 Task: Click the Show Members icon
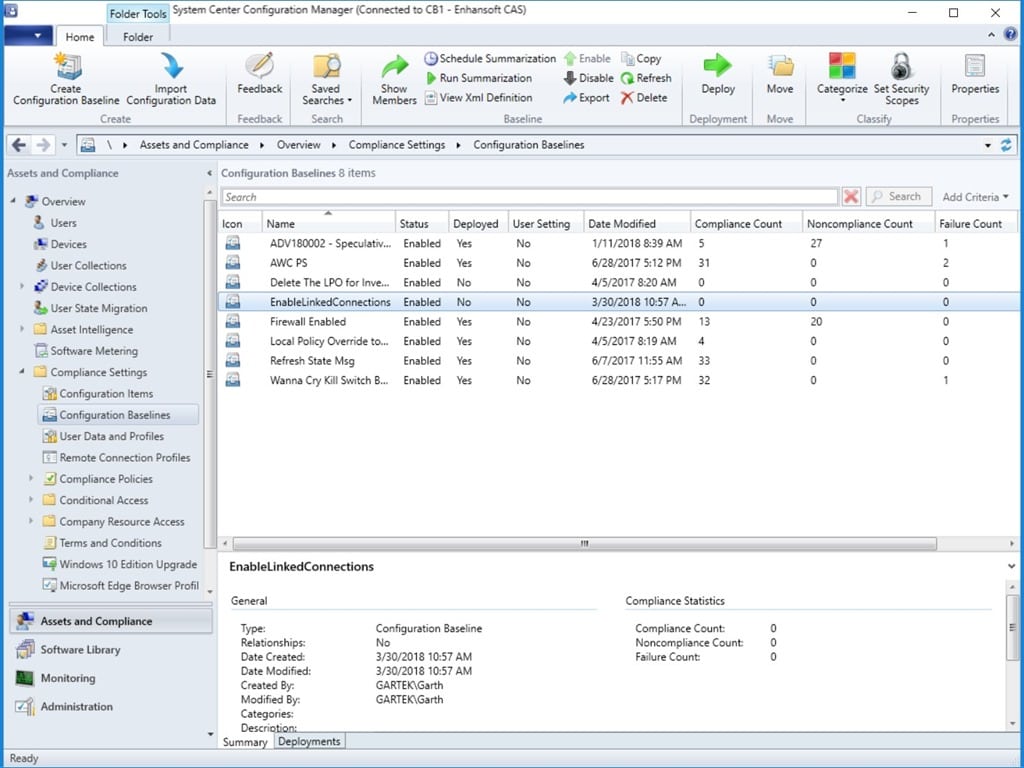click(x=394, y=67)
